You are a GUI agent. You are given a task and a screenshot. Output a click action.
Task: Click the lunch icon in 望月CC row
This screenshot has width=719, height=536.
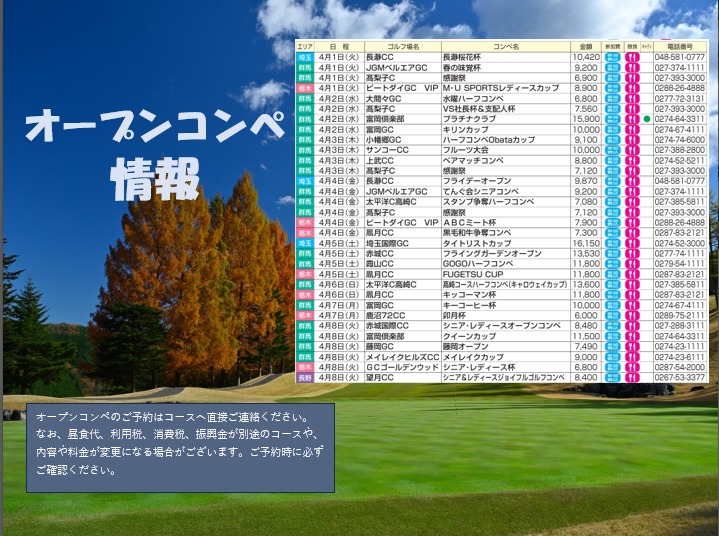coord(632,377)
